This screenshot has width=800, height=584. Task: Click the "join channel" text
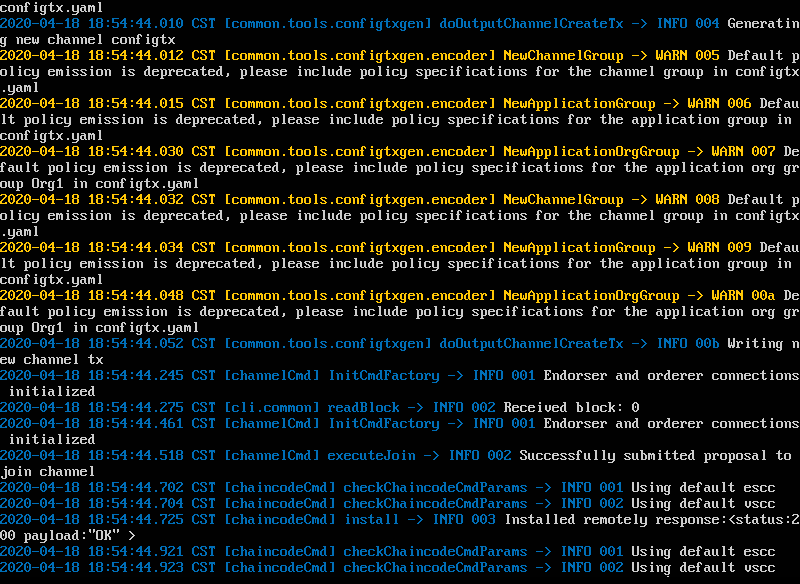[48, 472]
